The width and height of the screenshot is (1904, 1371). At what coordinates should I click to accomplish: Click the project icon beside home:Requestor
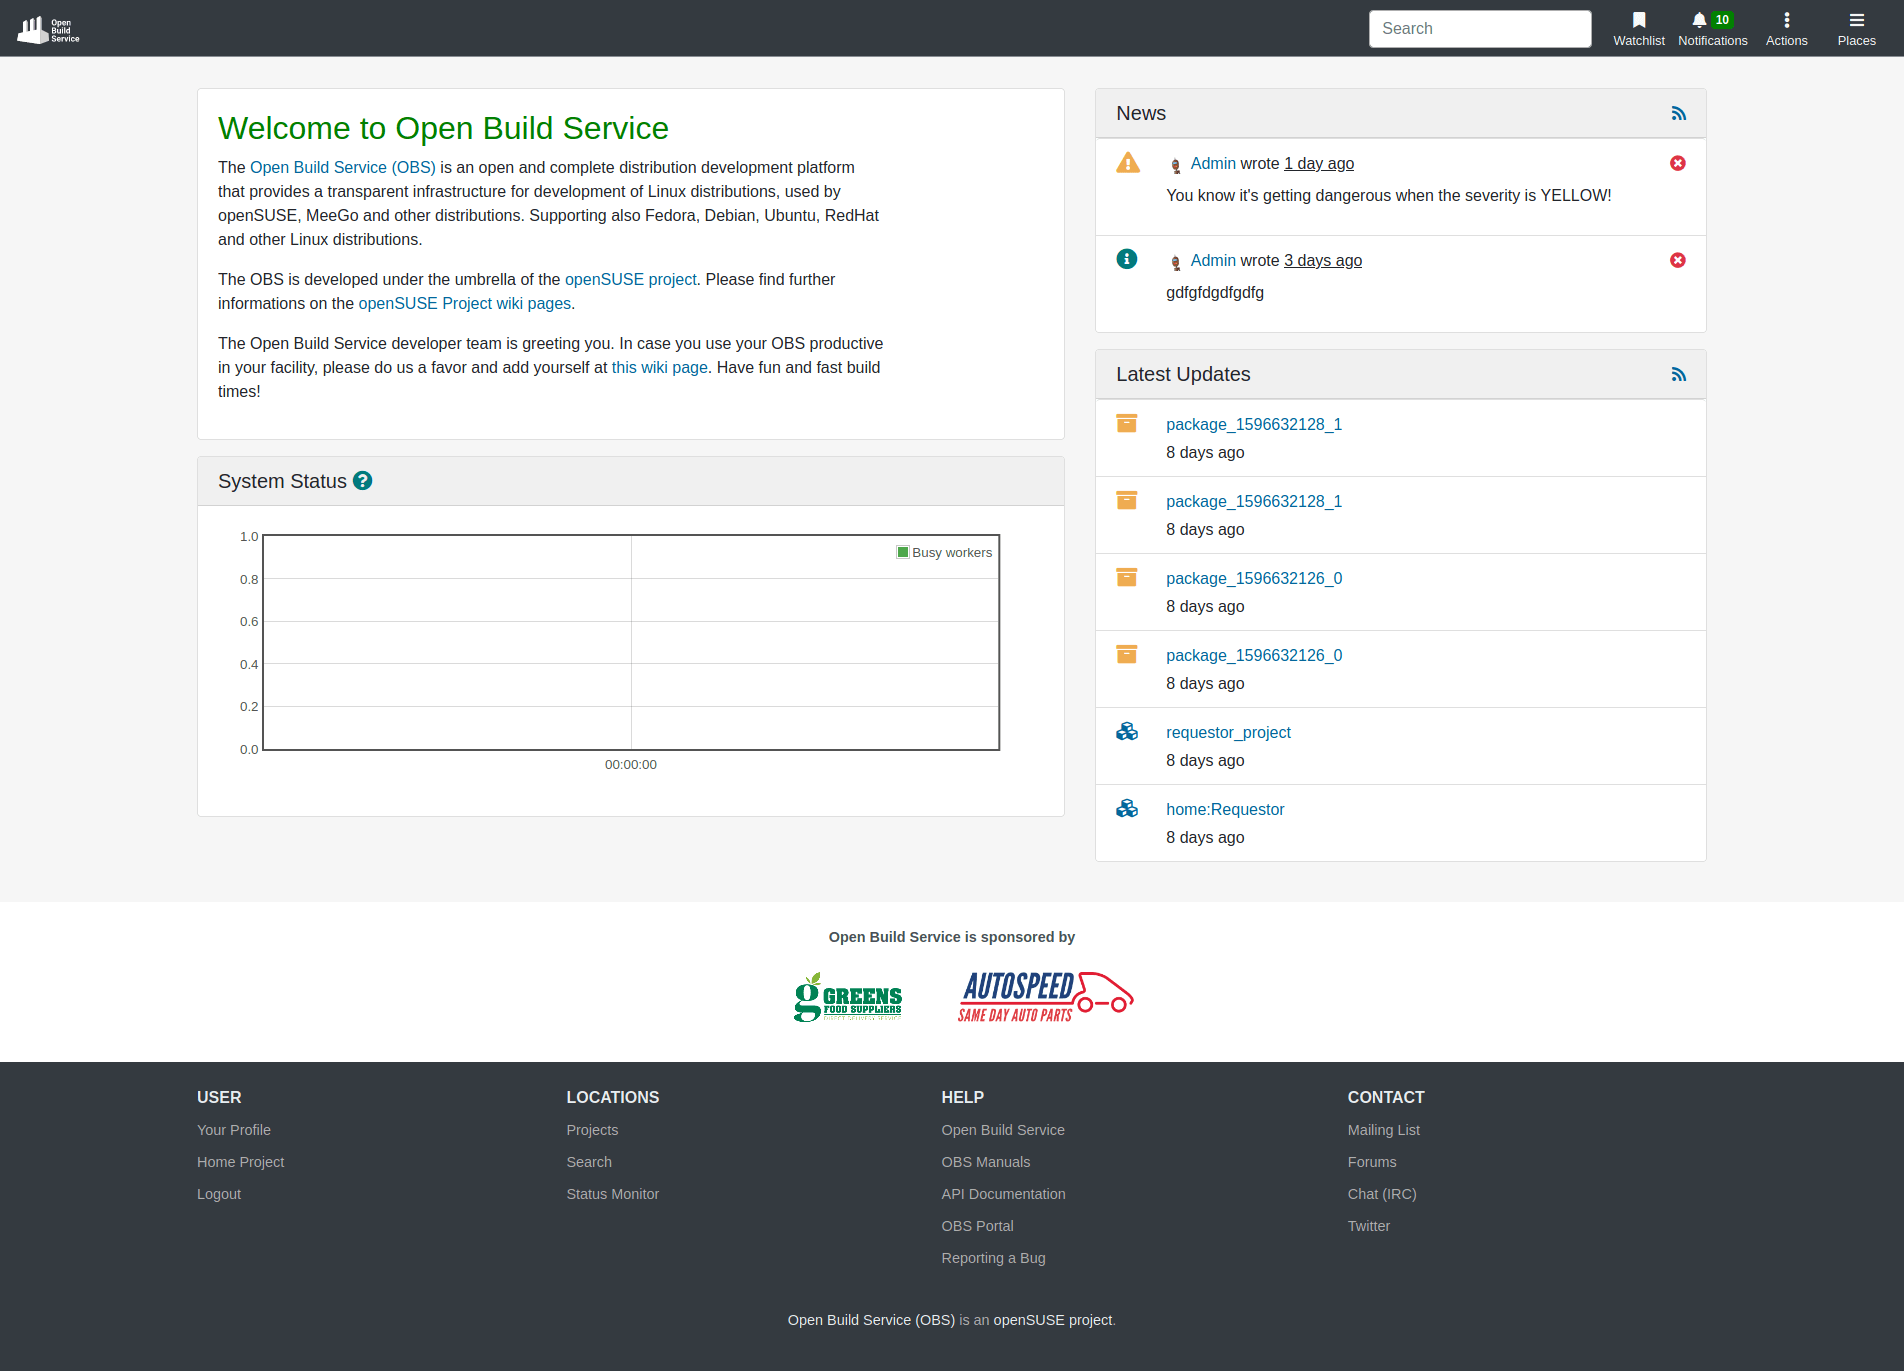coord(1127,808)
